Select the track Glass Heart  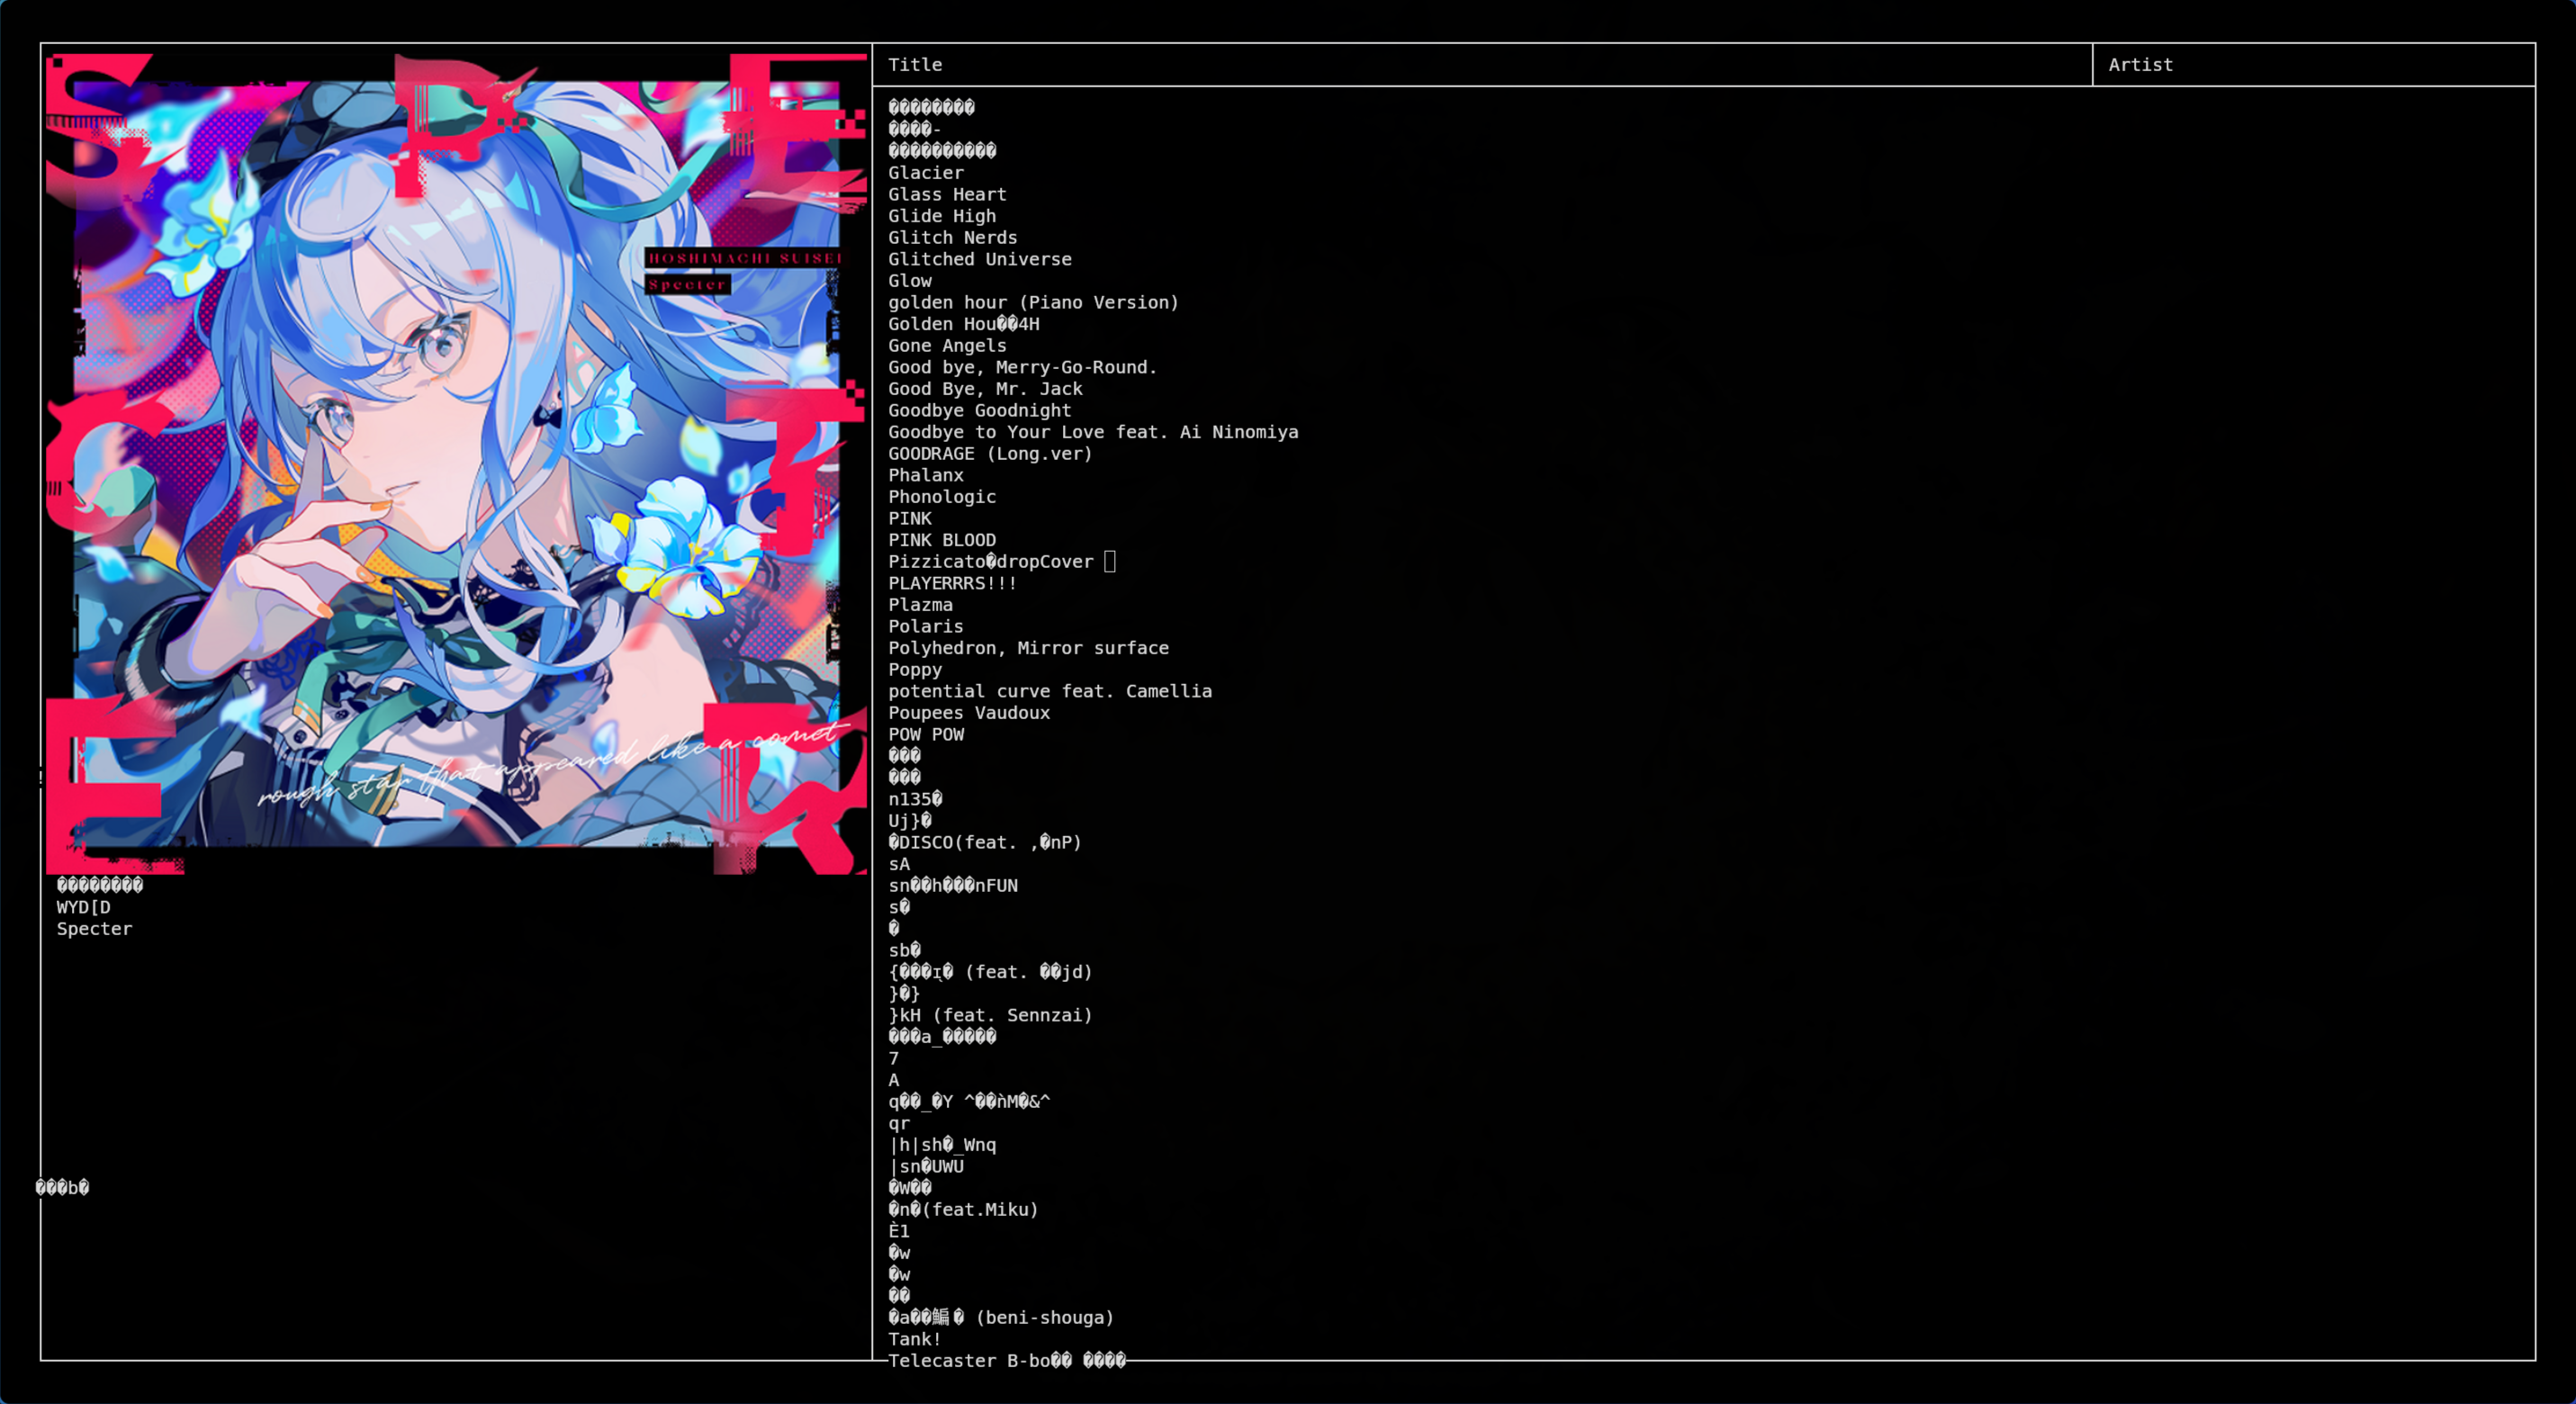(x=947, y=195)
